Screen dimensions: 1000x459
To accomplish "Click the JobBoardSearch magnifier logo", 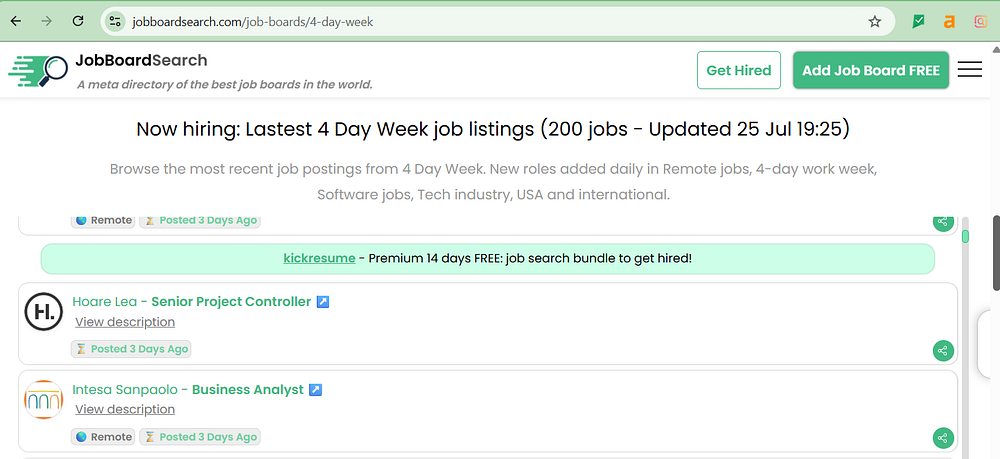I will [39, 70].
